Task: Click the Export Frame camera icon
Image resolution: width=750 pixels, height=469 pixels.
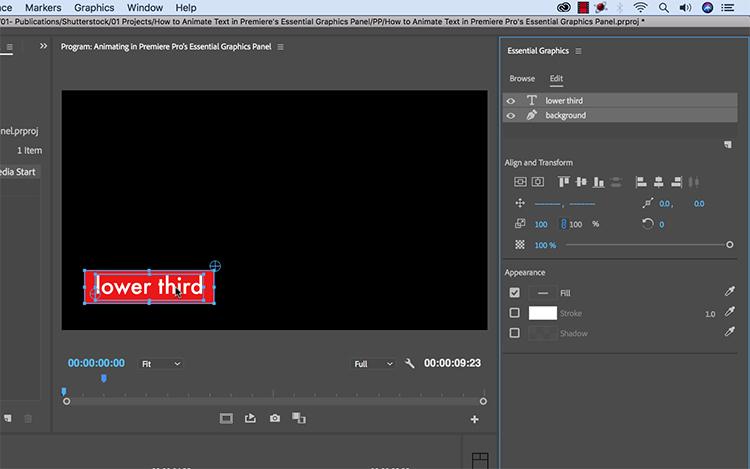Action: pos(275,418)
